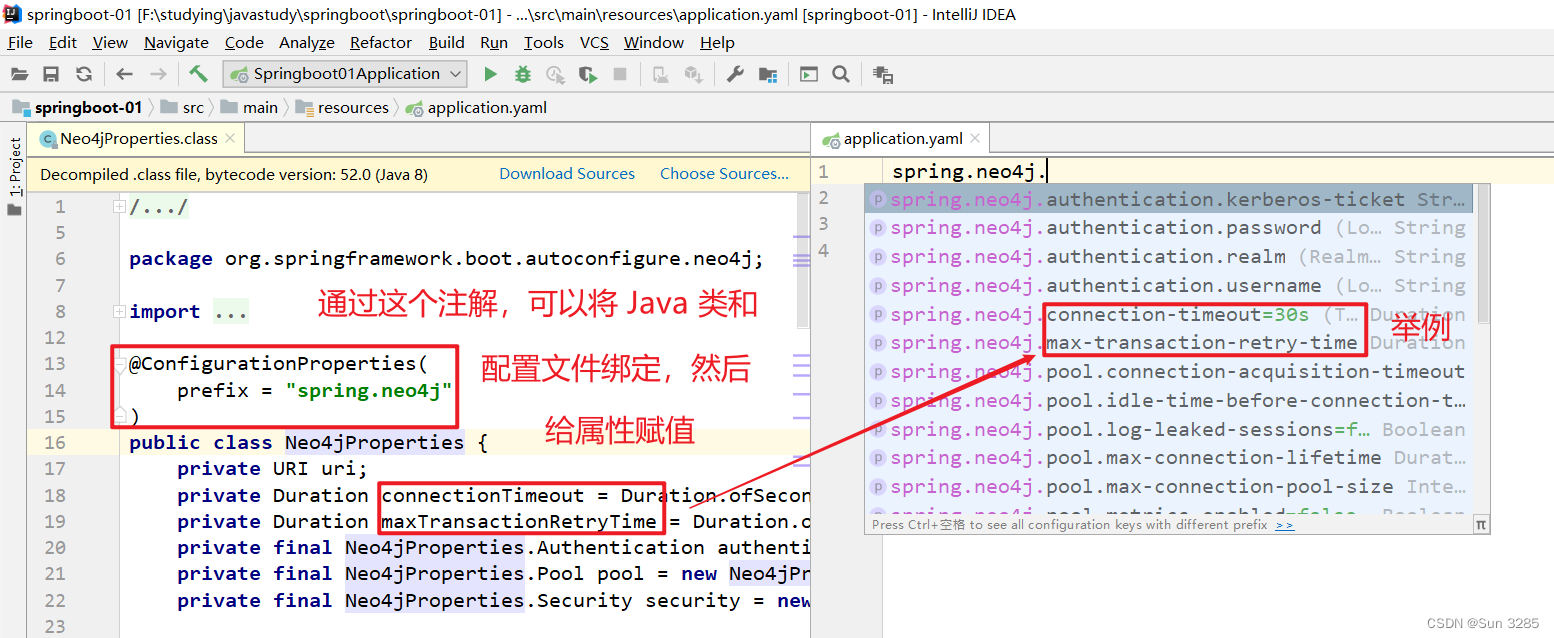1554x638 pixels.
Task: Build project with the hammer icon
Action: (x=198, y=74)
